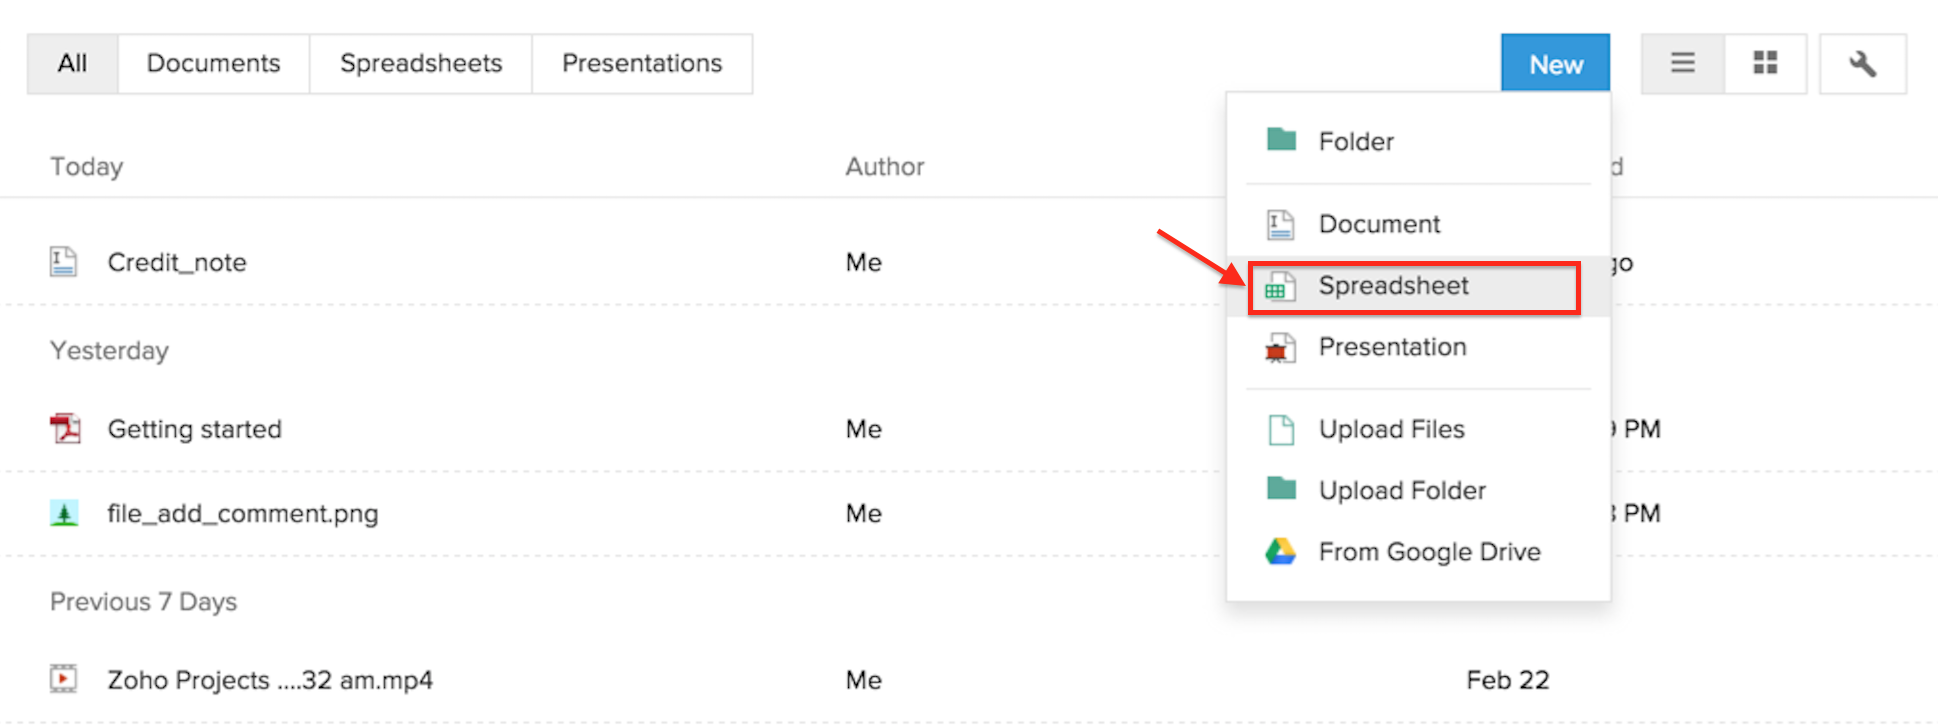Screen dimensions: 1938x726
Task: Click the file_add_comment.png image icon
Action: [64, 514]
